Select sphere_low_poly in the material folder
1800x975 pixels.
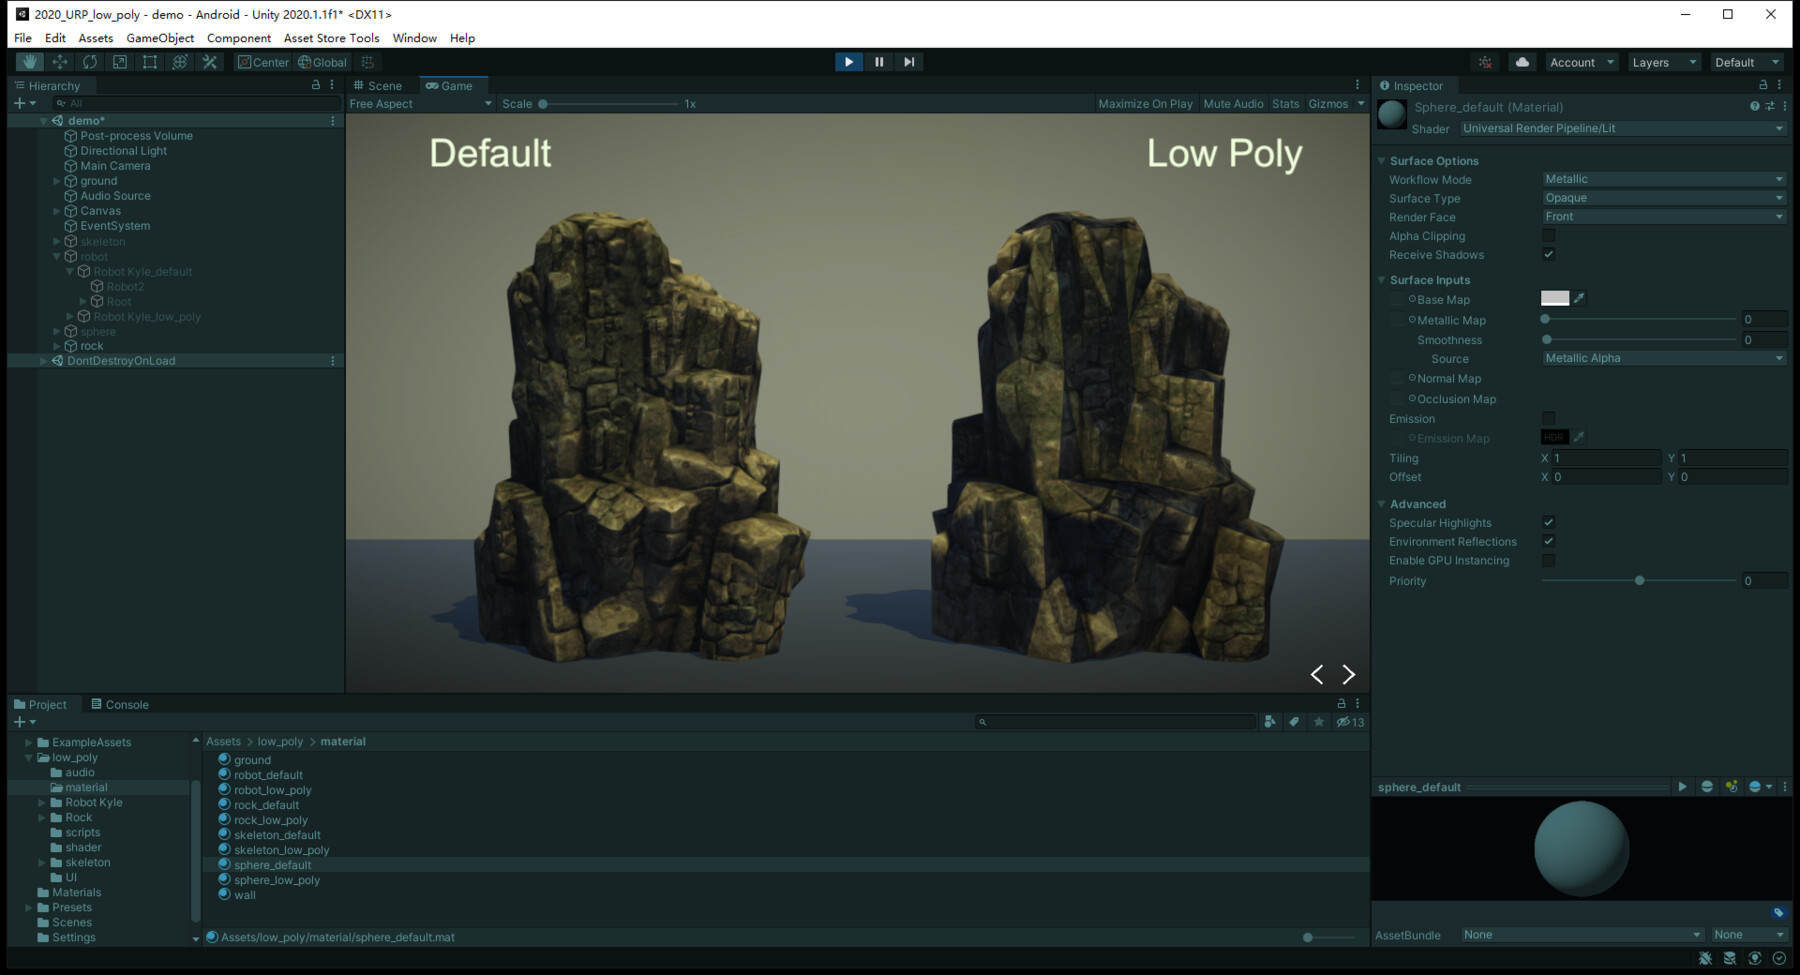(277, 879)
